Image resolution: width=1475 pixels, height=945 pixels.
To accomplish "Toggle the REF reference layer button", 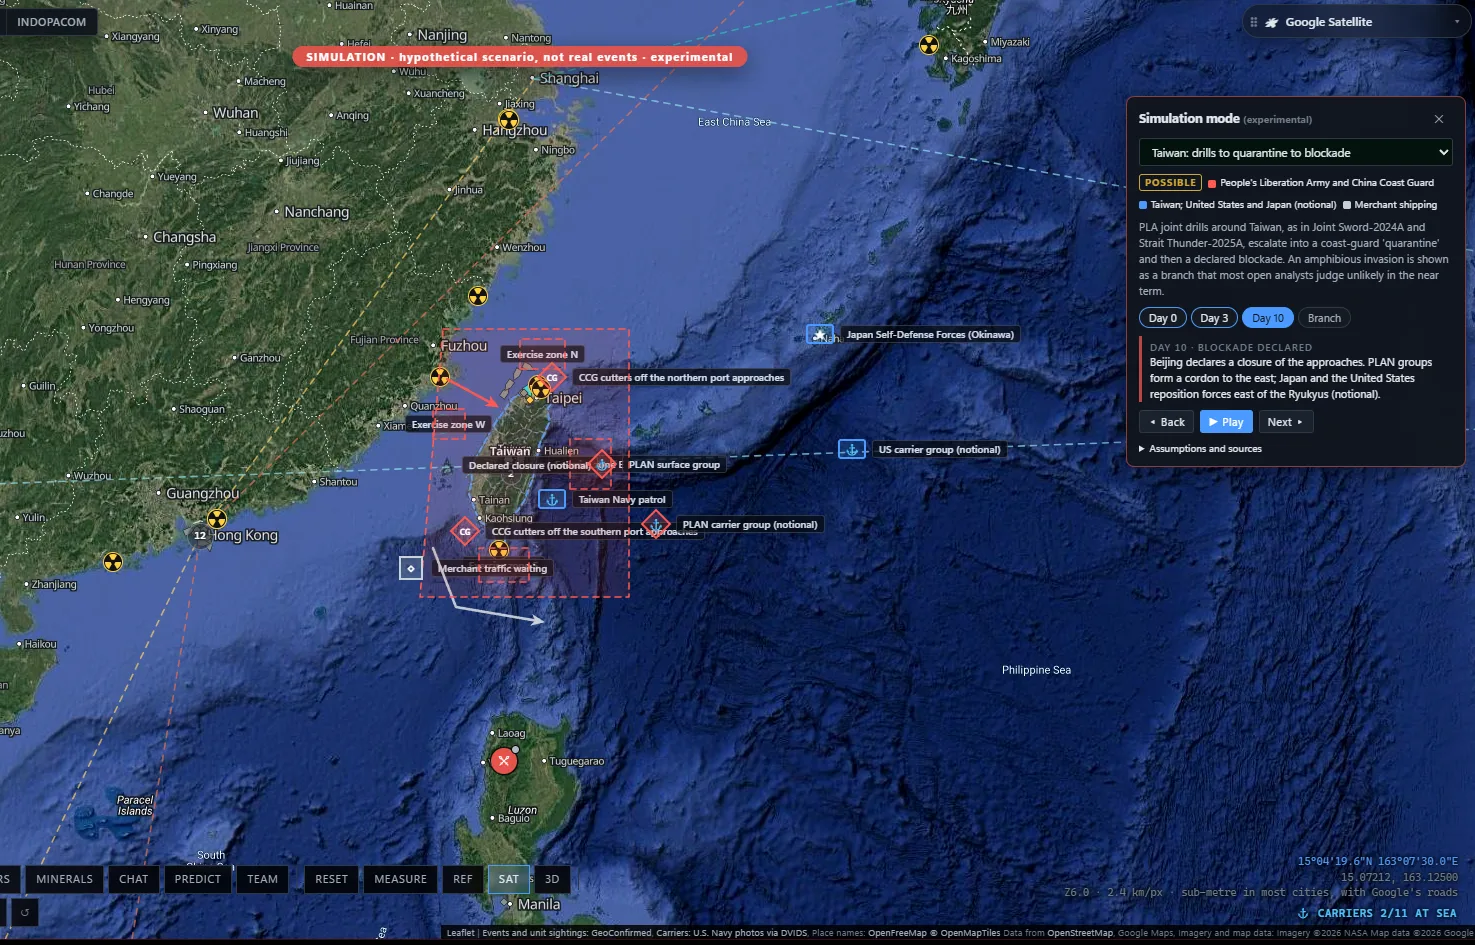I will (x=463, y=879).
